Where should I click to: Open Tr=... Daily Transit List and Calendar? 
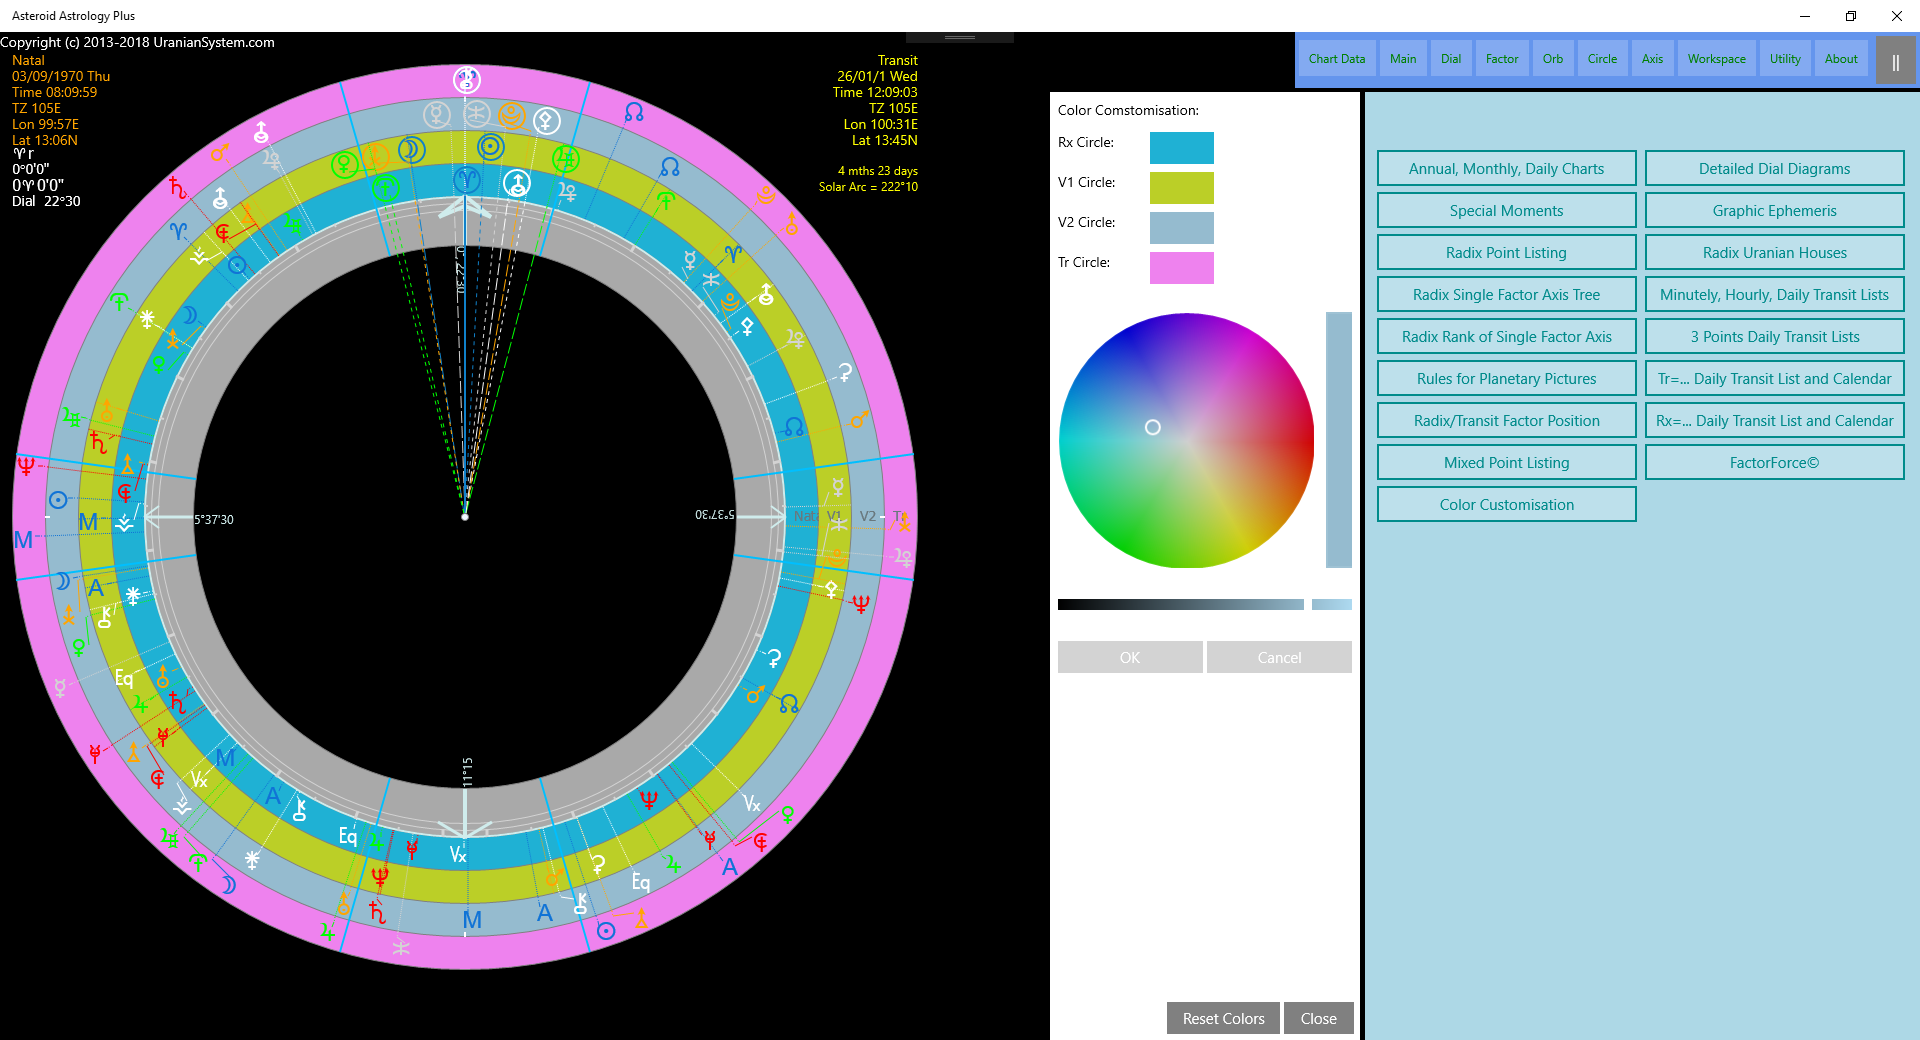tap(1774, 378)
